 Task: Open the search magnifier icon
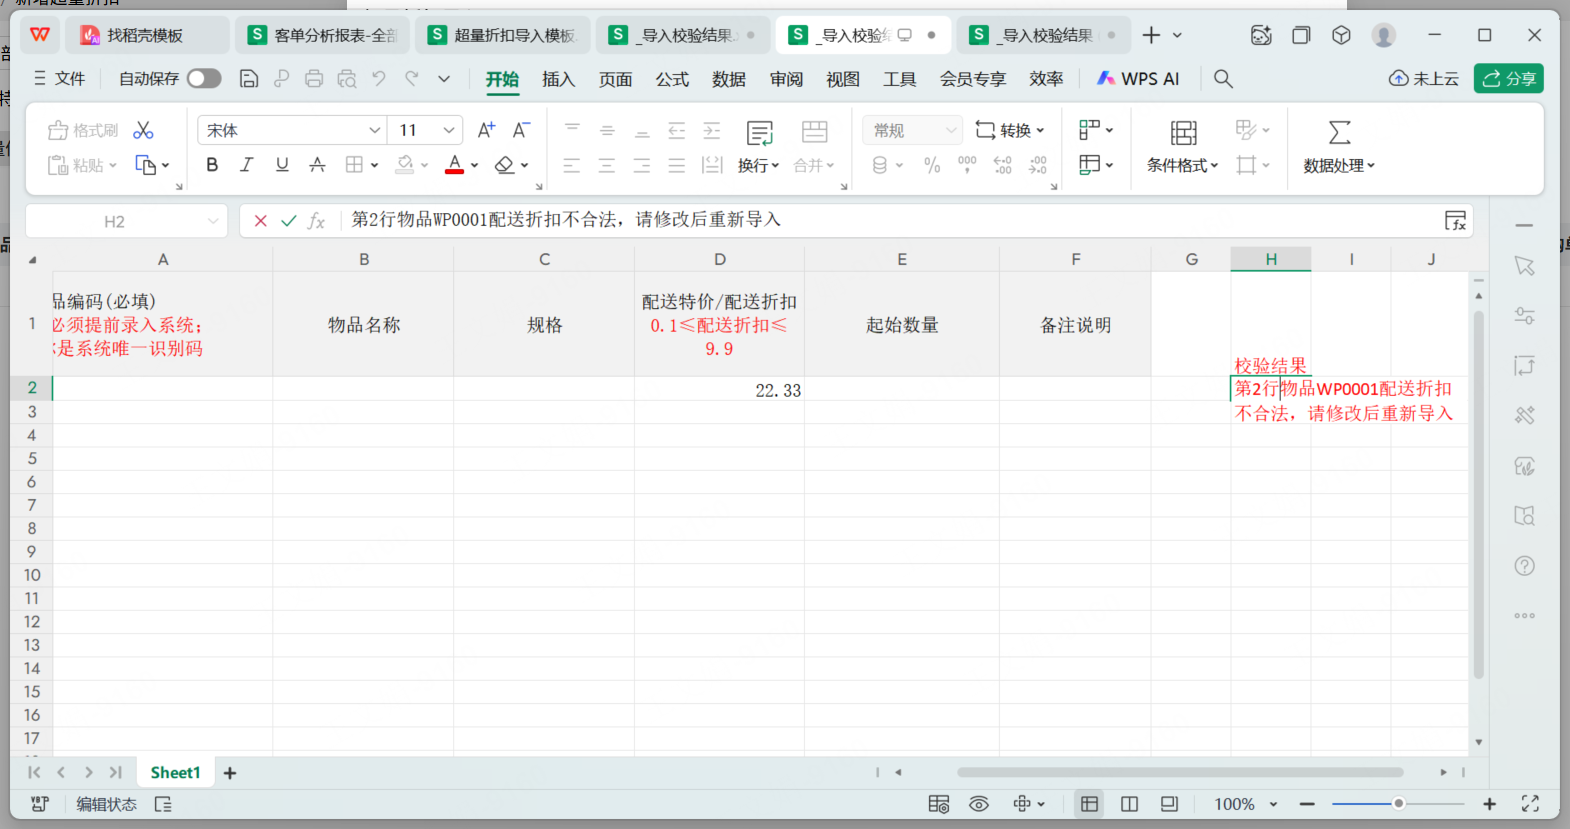1223,79
